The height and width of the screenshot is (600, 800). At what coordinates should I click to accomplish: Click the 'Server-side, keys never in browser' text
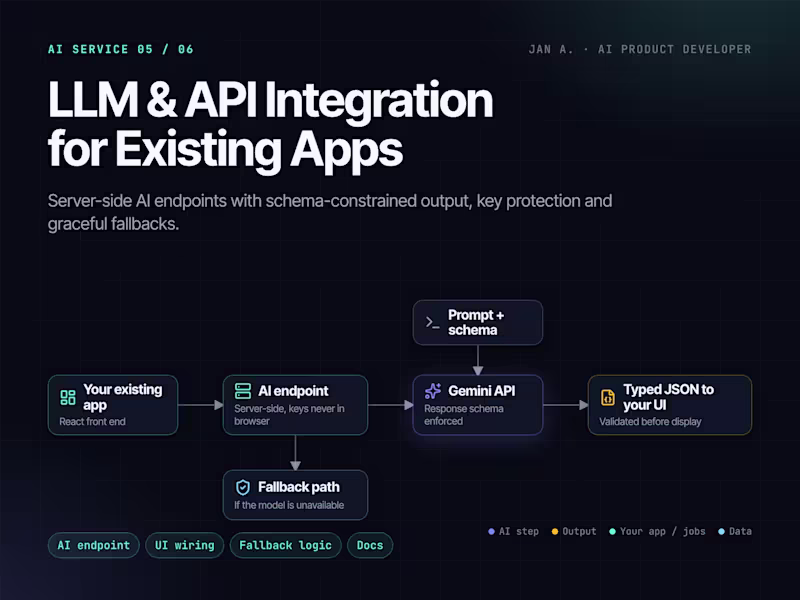289,415
